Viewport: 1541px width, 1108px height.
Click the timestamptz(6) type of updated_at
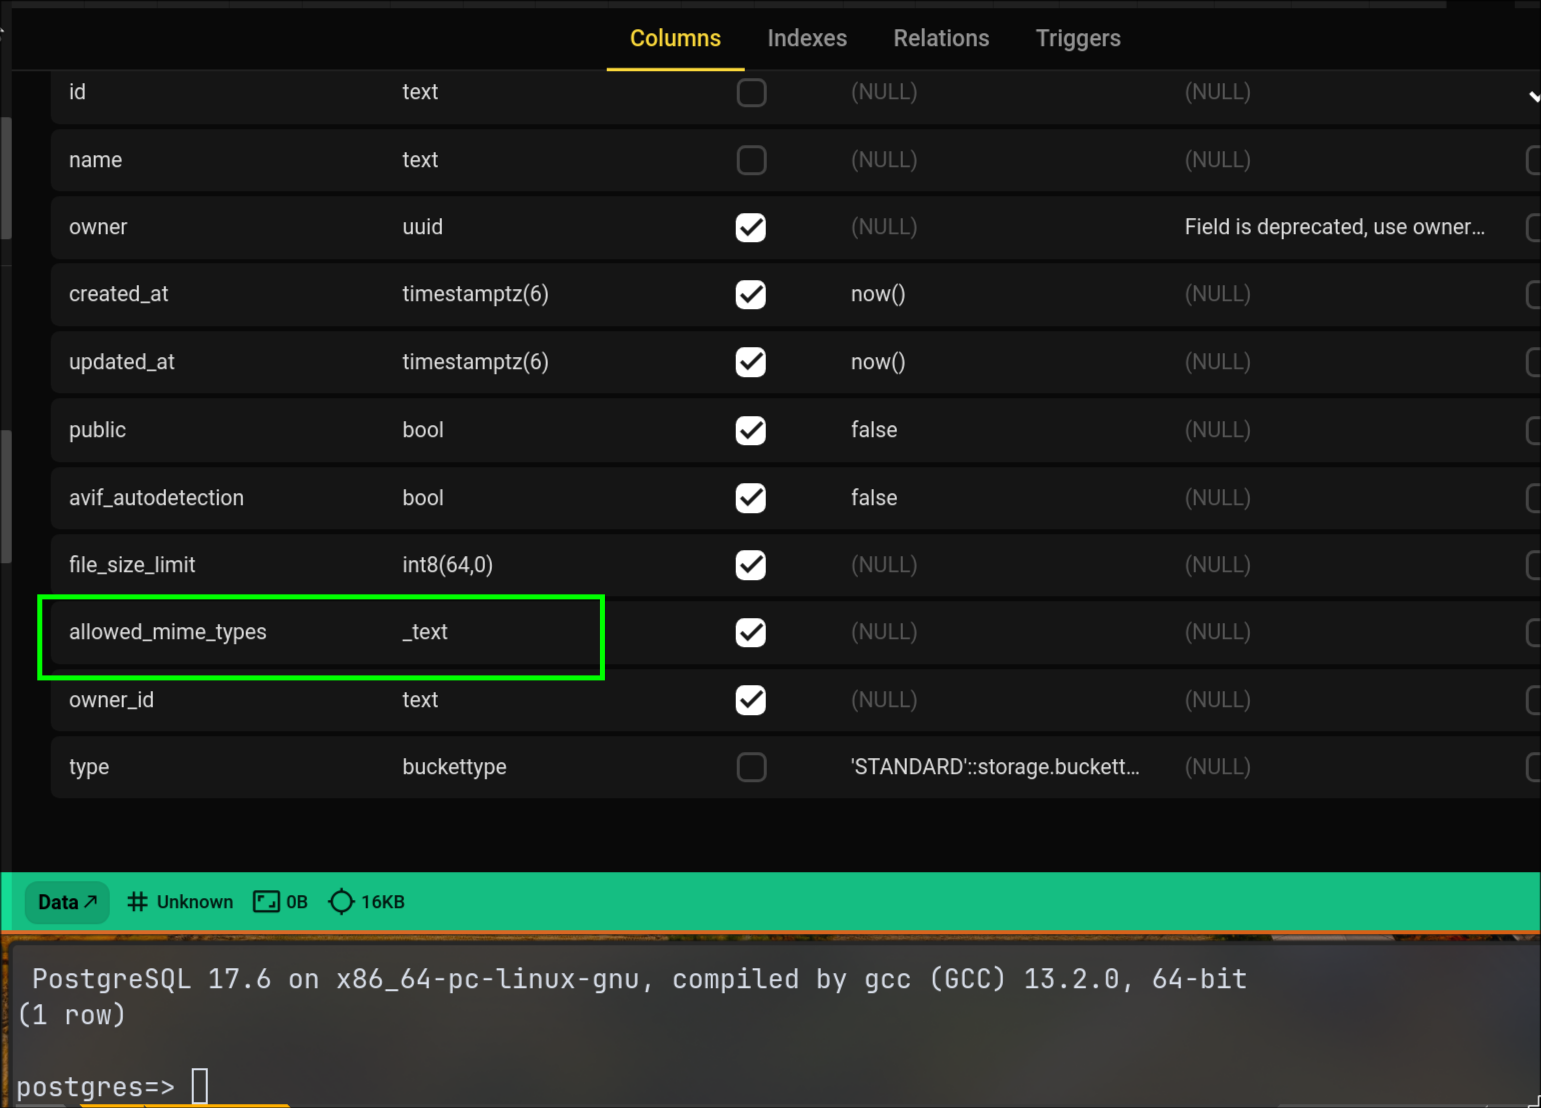coord(475,362)
